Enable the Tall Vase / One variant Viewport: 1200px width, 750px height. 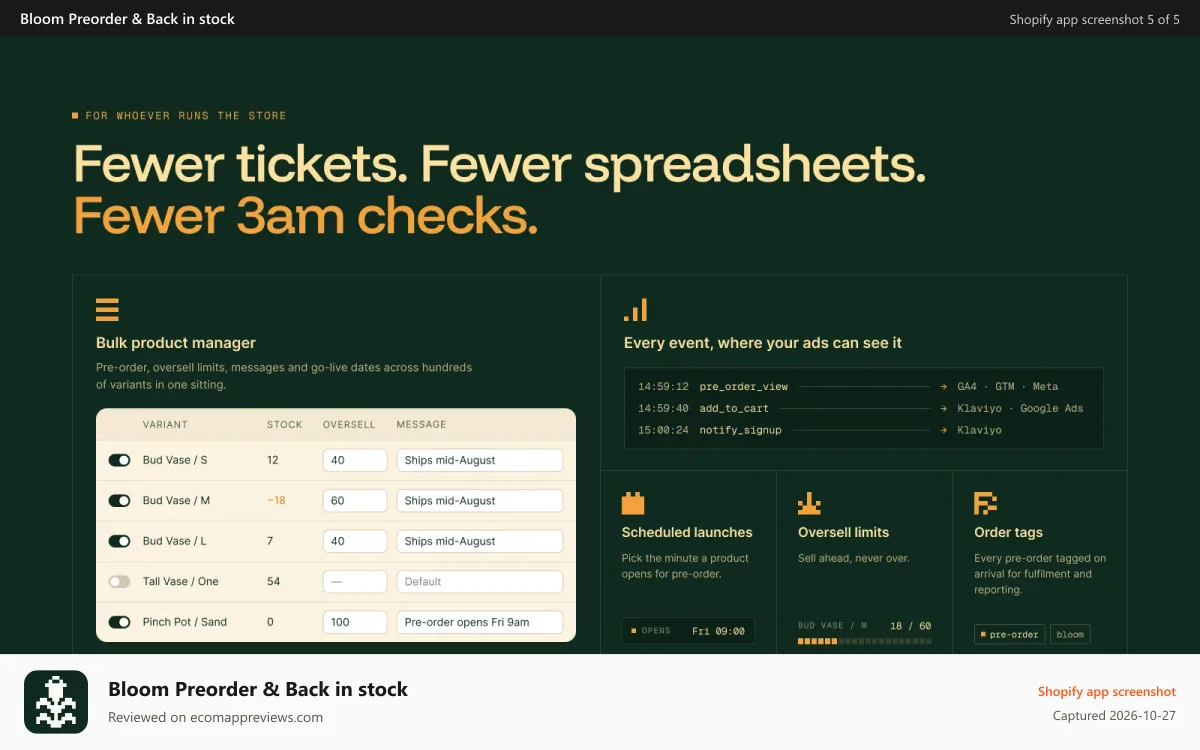point(119,581)
